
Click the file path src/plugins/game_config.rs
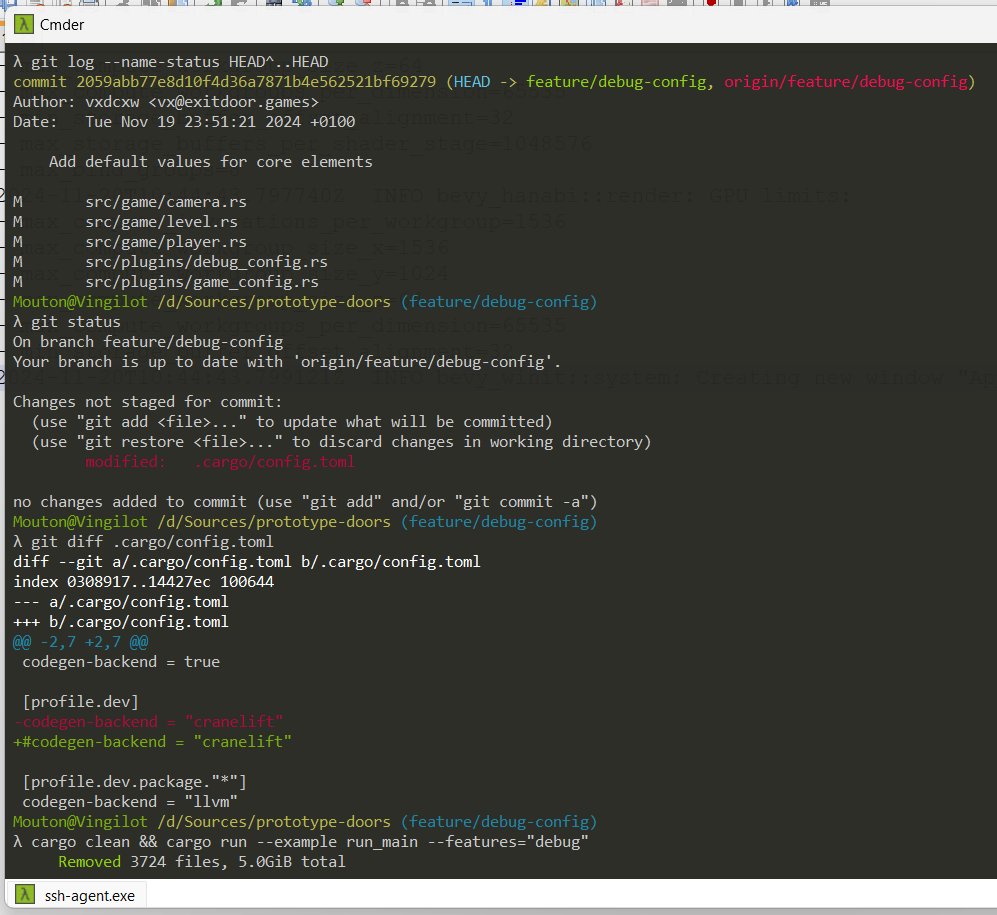click(202, 282)
